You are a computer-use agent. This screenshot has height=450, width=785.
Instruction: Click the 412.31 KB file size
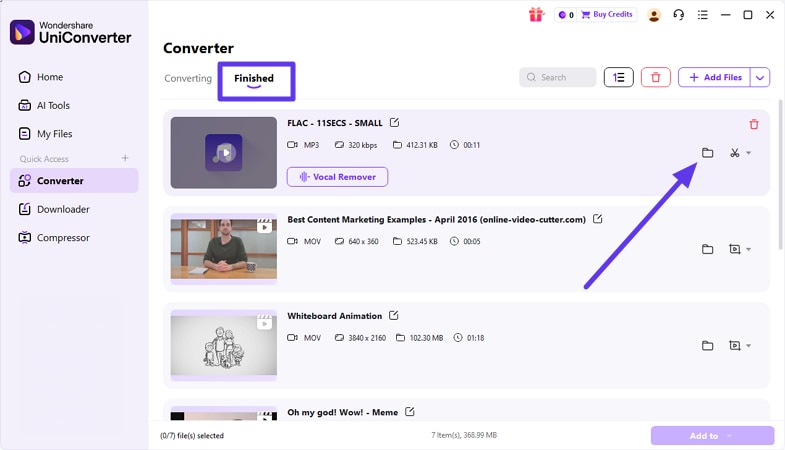422,145
